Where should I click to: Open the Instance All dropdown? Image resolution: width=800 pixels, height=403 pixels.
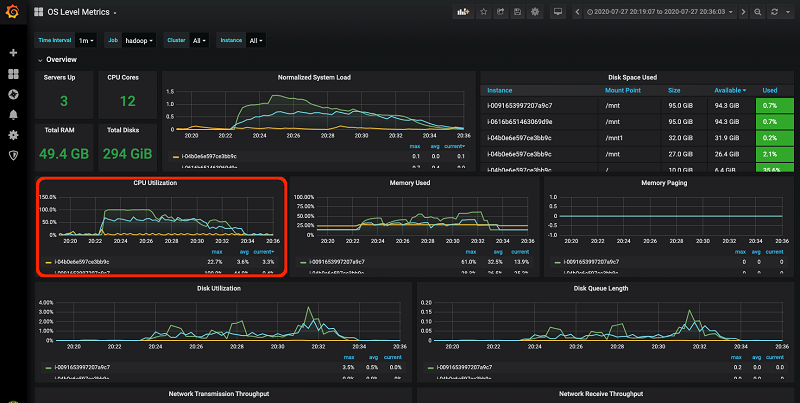[256, 40]
